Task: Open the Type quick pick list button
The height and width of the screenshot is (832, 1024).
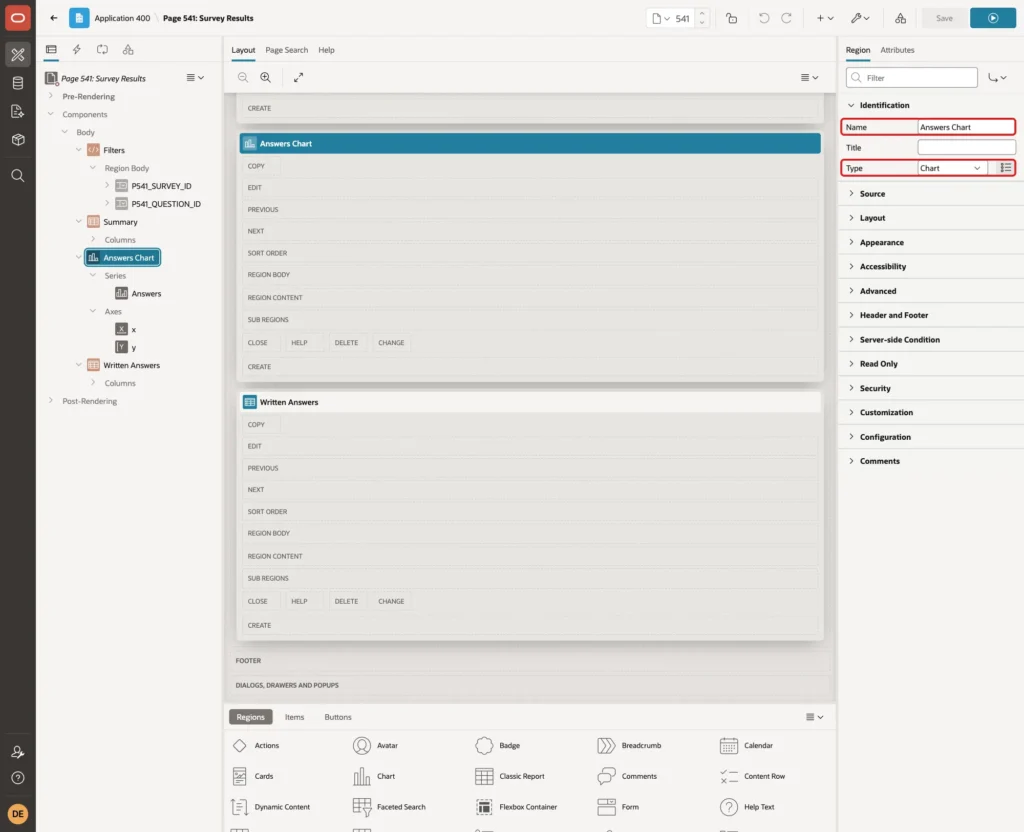Action: [1006, 168]
